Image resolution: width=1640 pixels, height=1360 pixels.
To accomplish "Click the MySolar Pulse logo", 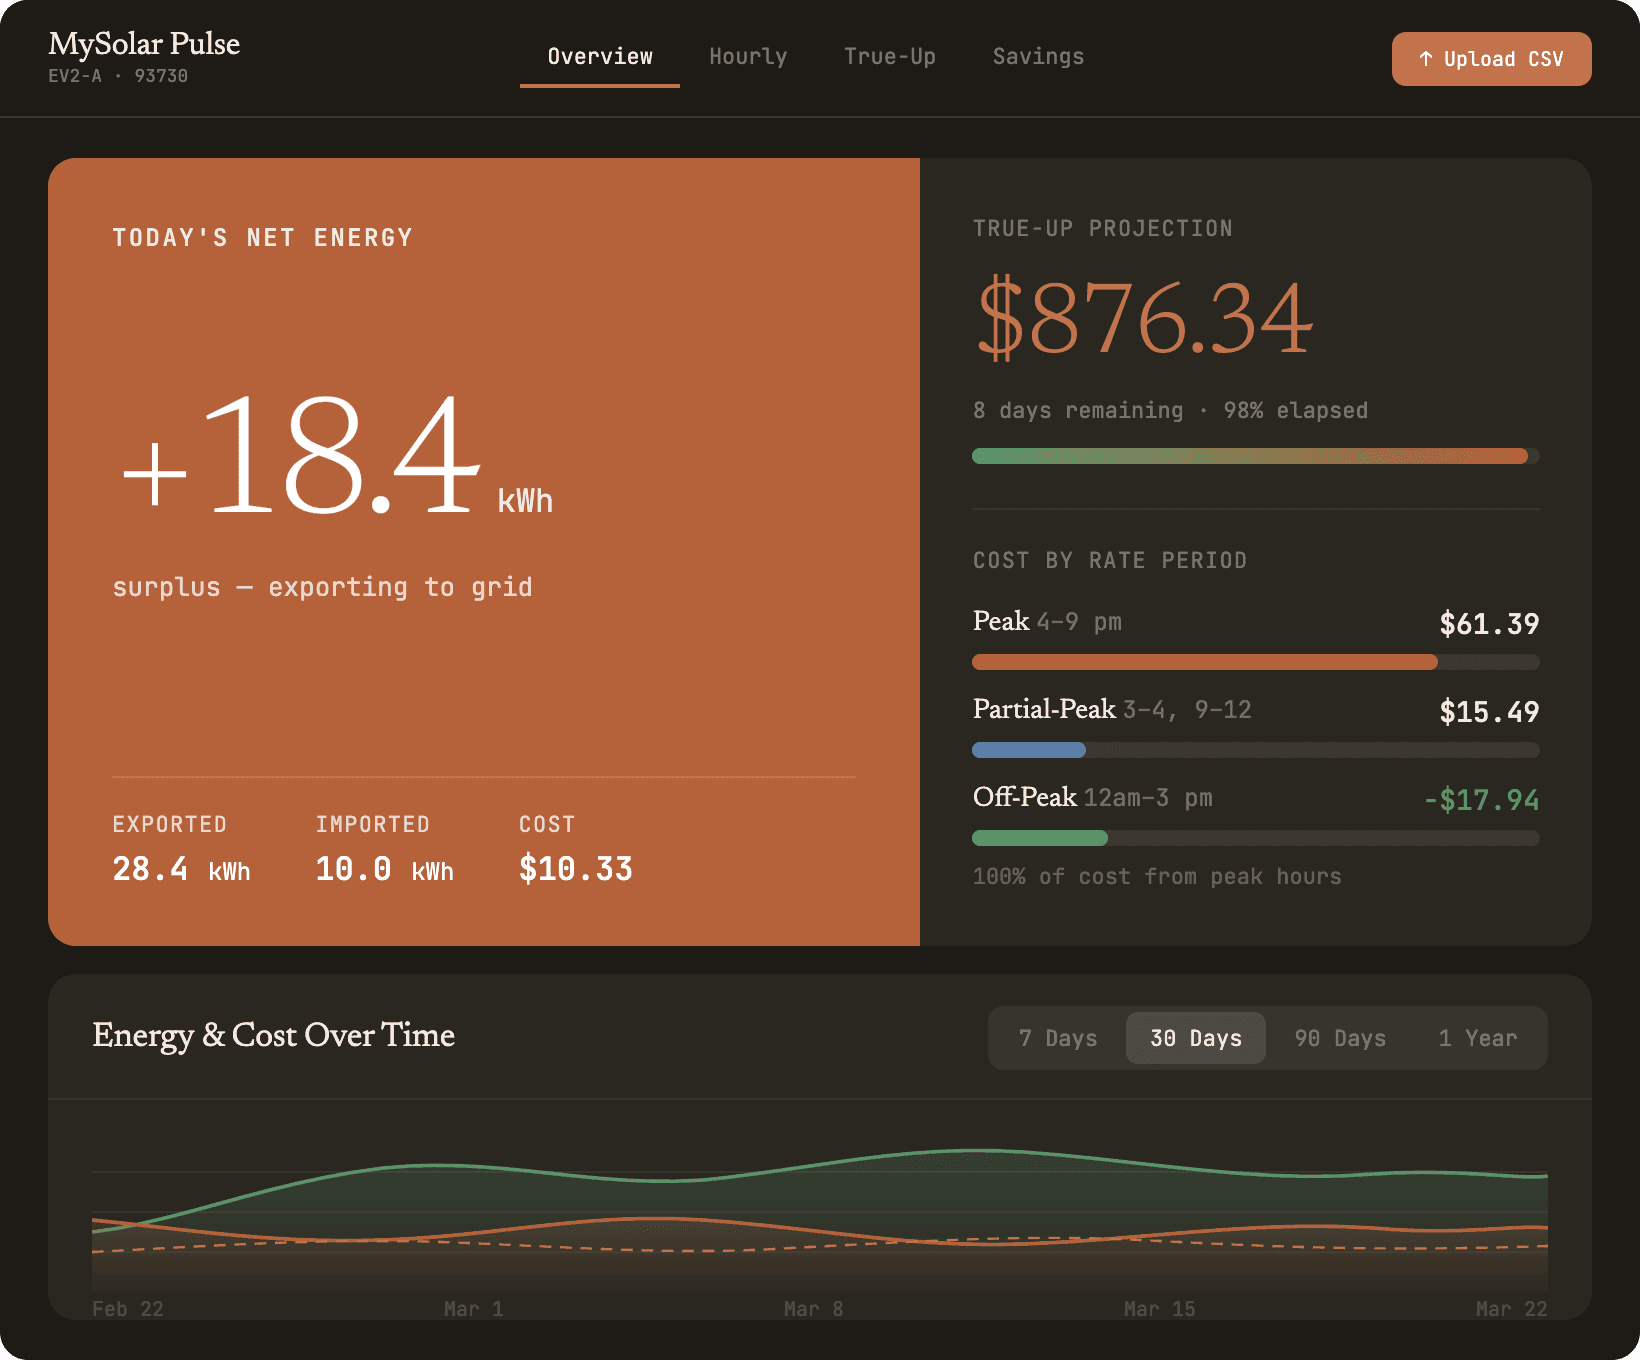I will pos(144,44).
